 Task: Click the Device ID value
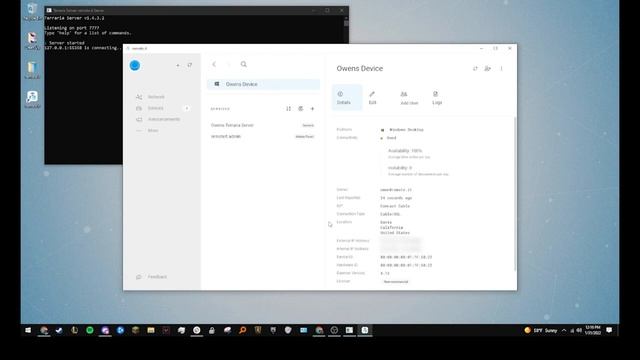(x=406, y=257)
